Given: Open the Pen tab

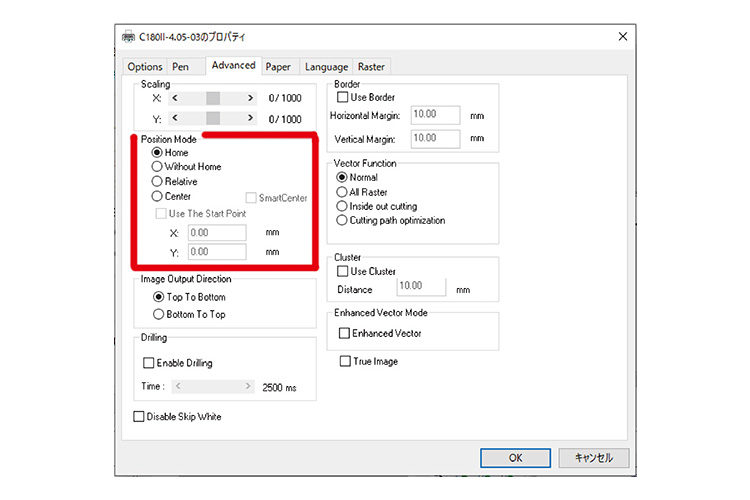Looking at the screenshot, I should pos(181,67).
